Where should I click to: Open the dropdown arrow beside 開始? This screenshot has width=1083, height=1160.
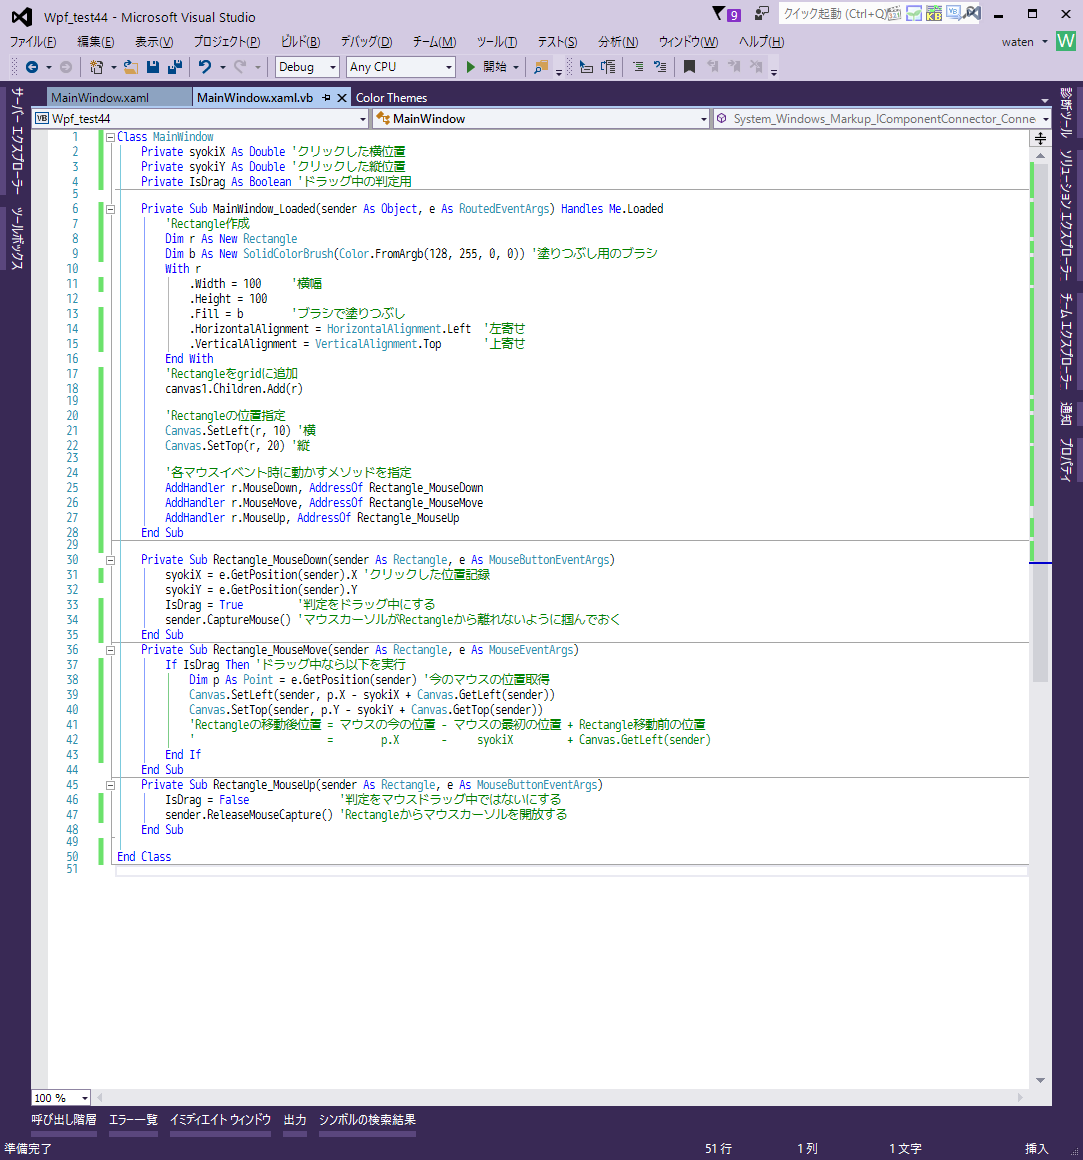tap(516, 67)
